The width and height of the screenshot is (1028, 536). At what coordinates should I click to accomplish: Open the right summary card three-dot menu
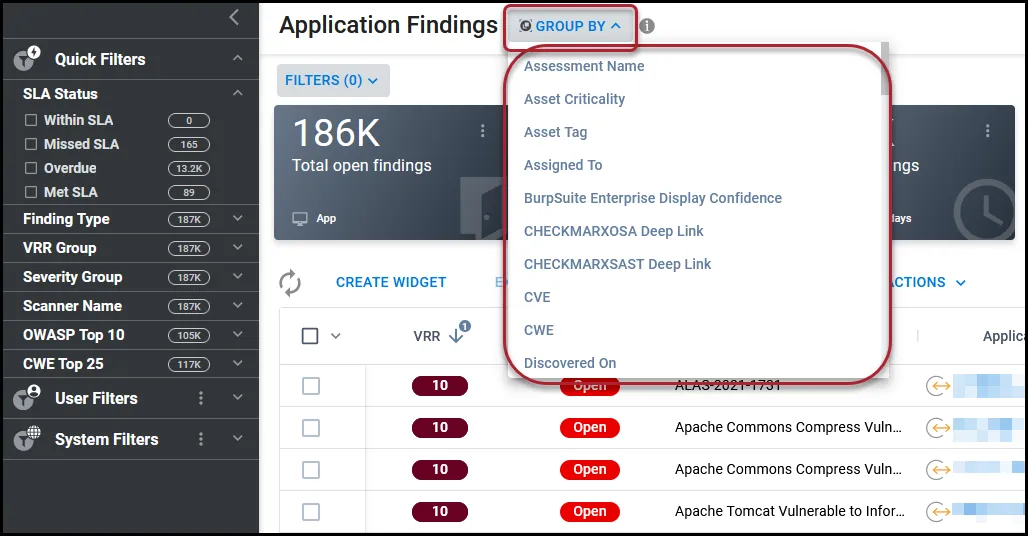click(x=987, y=131)
